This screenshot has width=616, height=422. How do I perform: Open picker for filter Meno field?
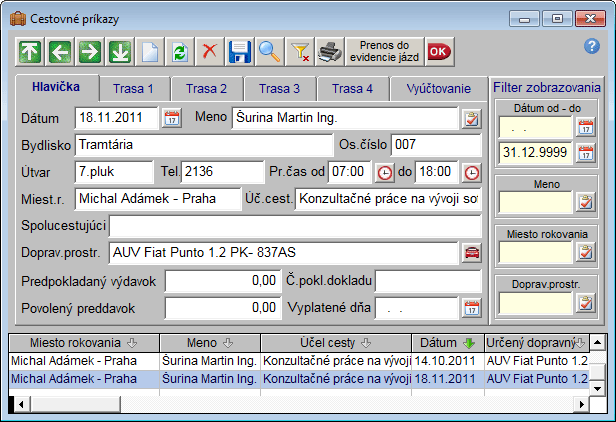click(586, 202)
